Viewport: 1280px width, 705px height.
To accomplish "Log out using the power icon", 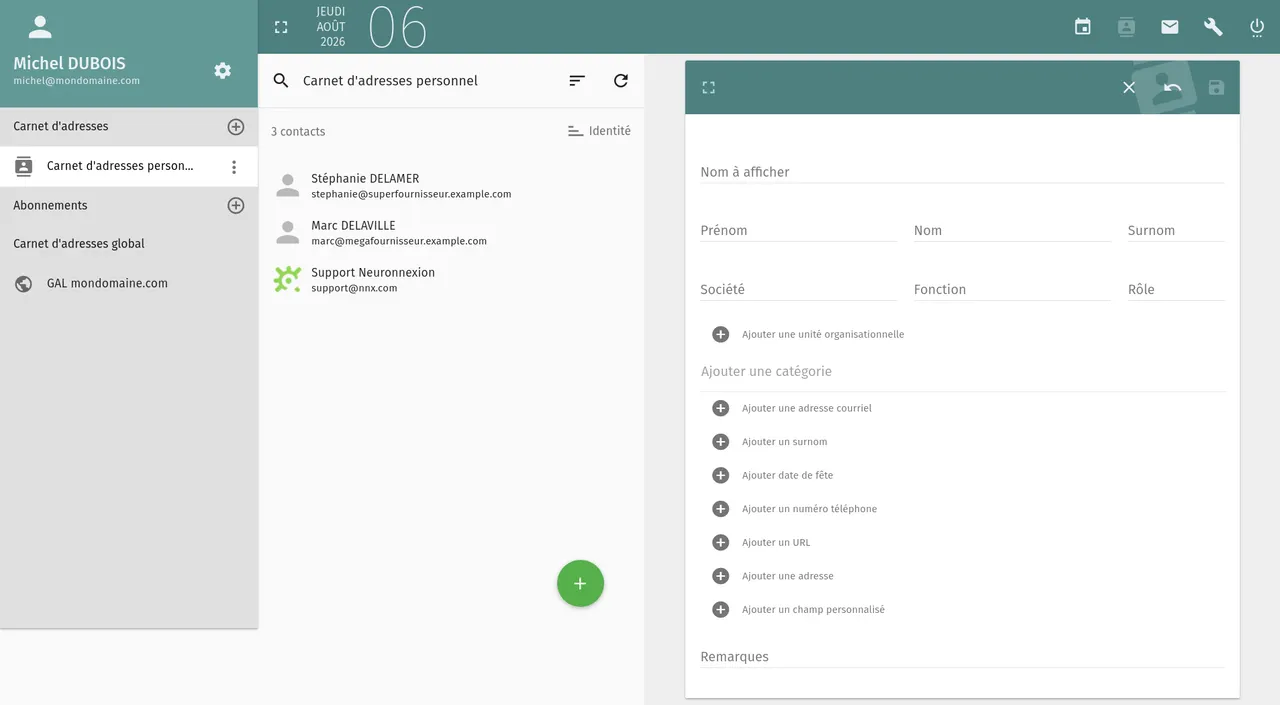I will pos(1257,27).
